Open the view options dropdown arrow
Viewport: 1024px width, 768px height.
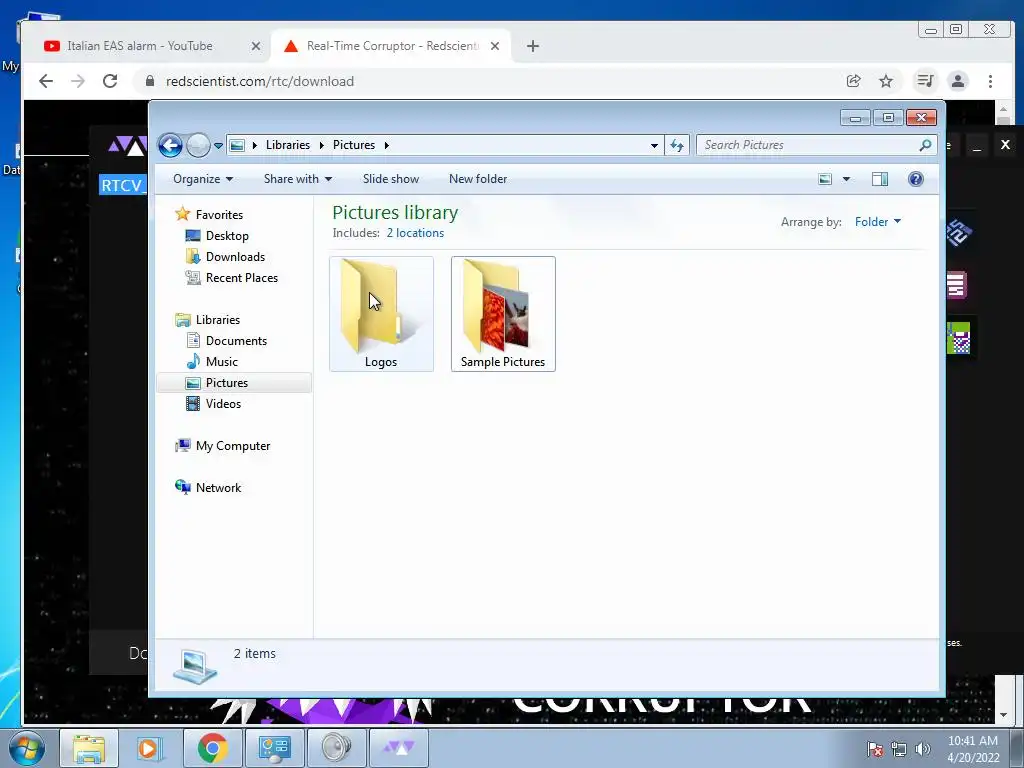point(846,179)
